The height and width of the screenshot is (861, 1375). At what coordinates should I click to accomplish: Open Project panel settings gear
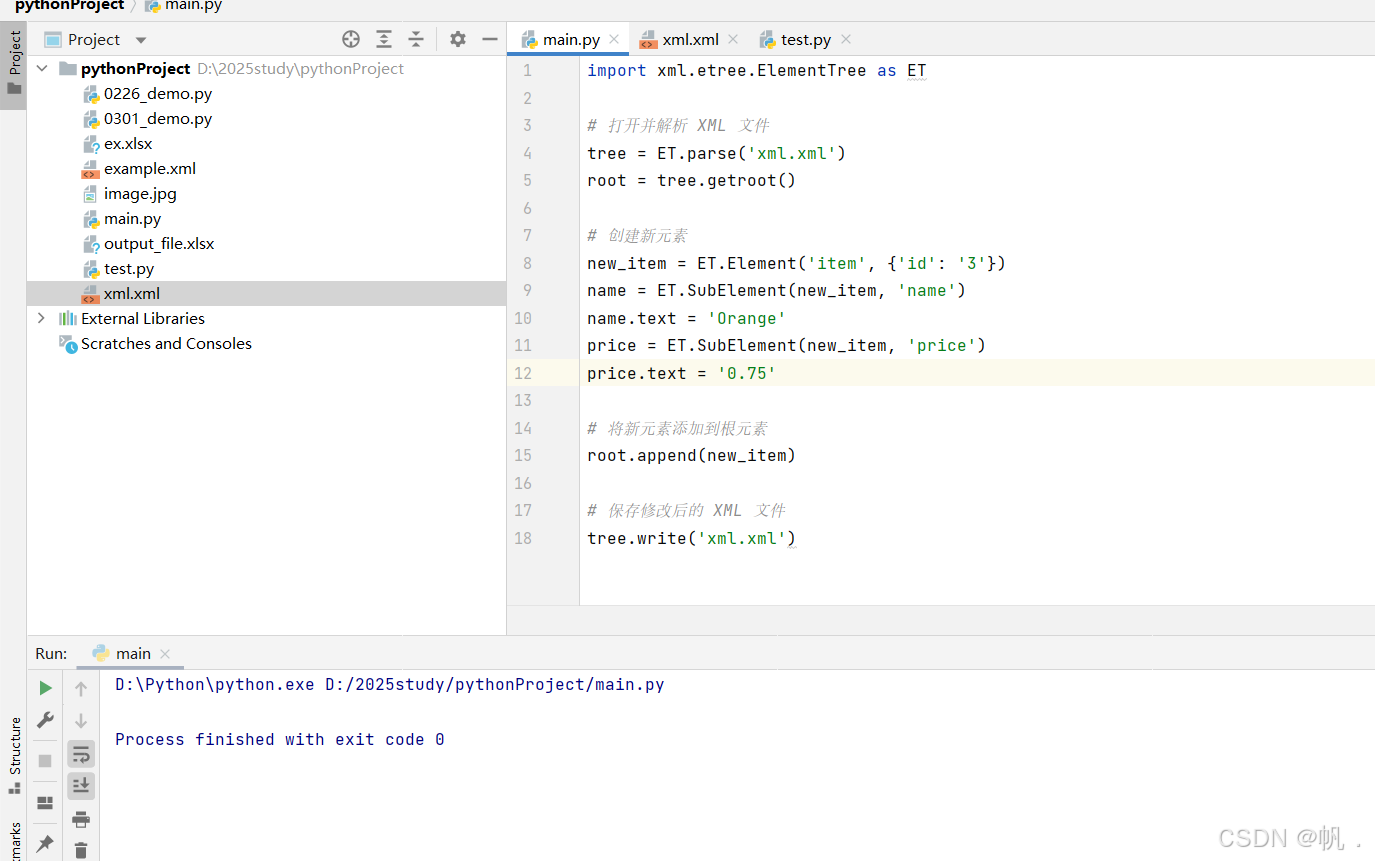[x=458, y=39]
